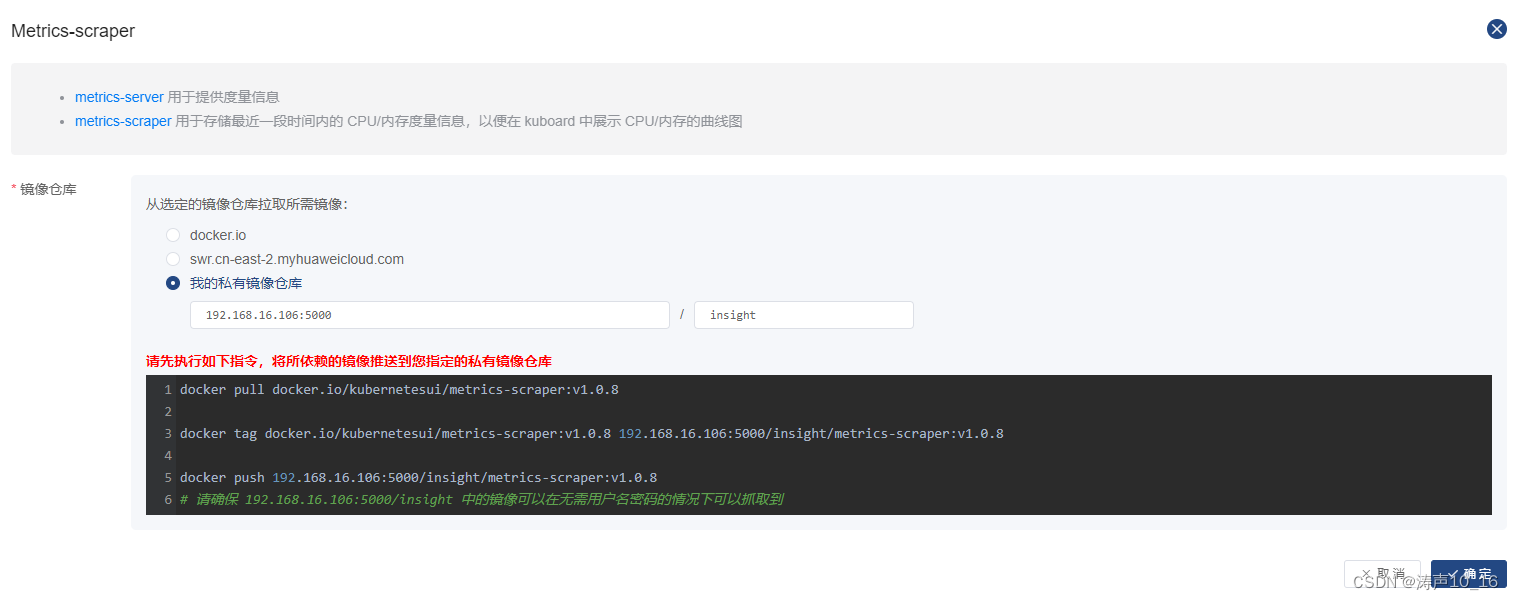1514x600 pixels.
Task: Click the 镜像仓库 field label
Action: [x=48, y=189]
